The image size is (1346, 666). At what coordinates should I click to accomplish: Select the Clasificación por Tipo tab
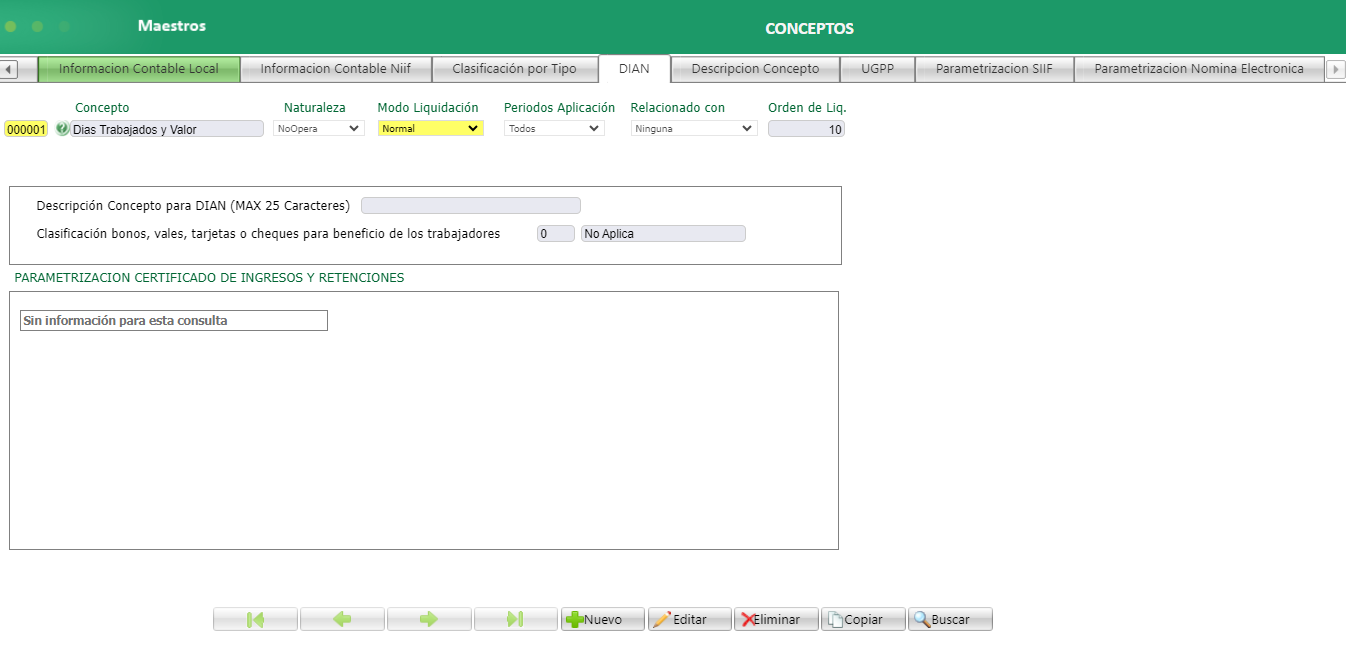514,69
